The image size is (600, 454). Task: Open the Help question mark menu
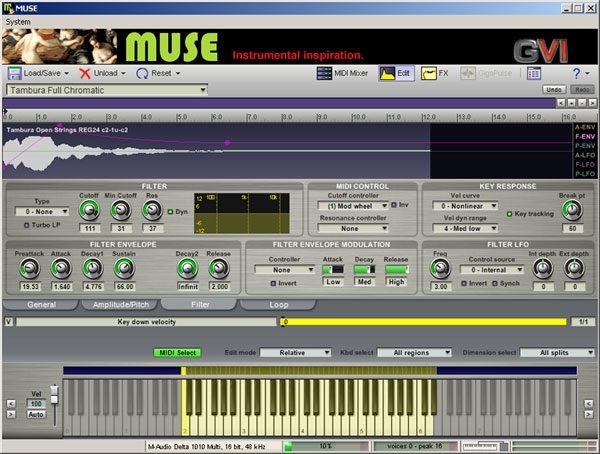[580, 73]
